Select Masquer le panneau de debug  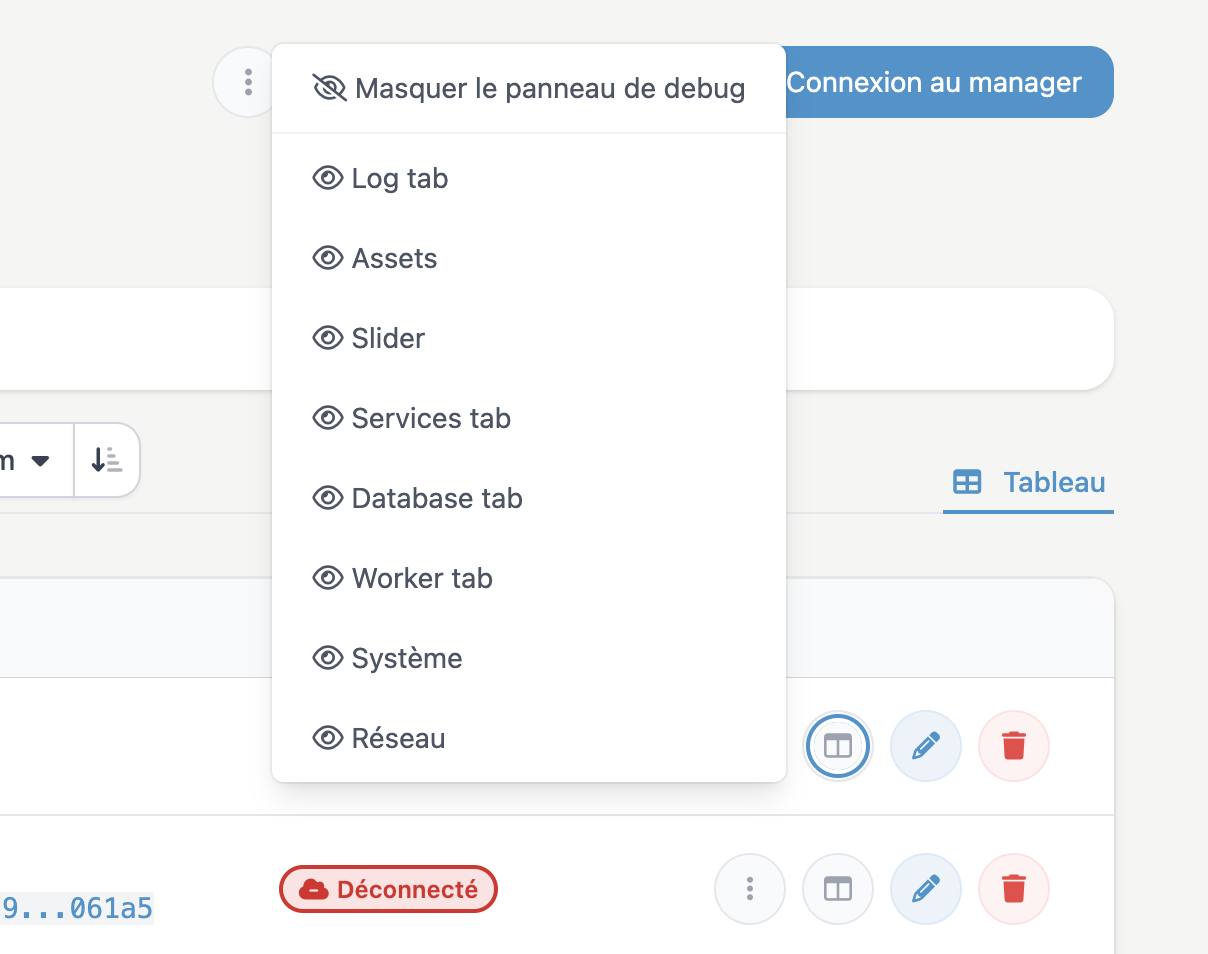[x=529, y=88]
